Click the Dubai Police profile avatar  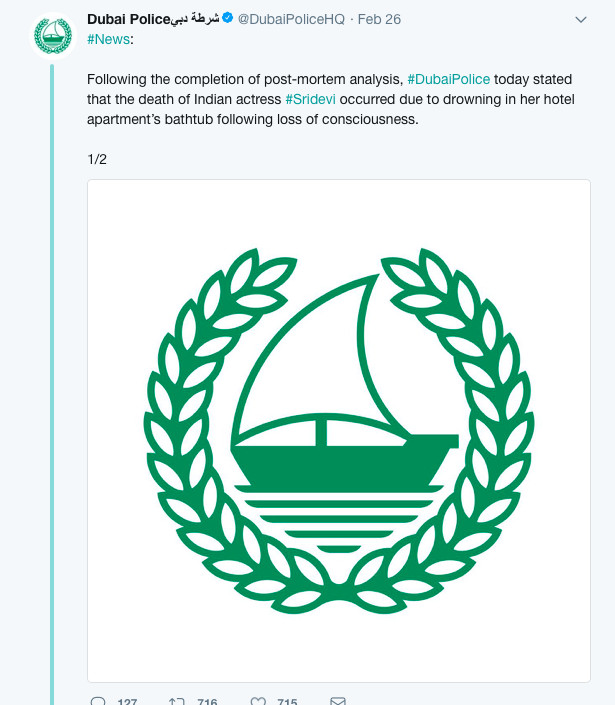(53, 36)
